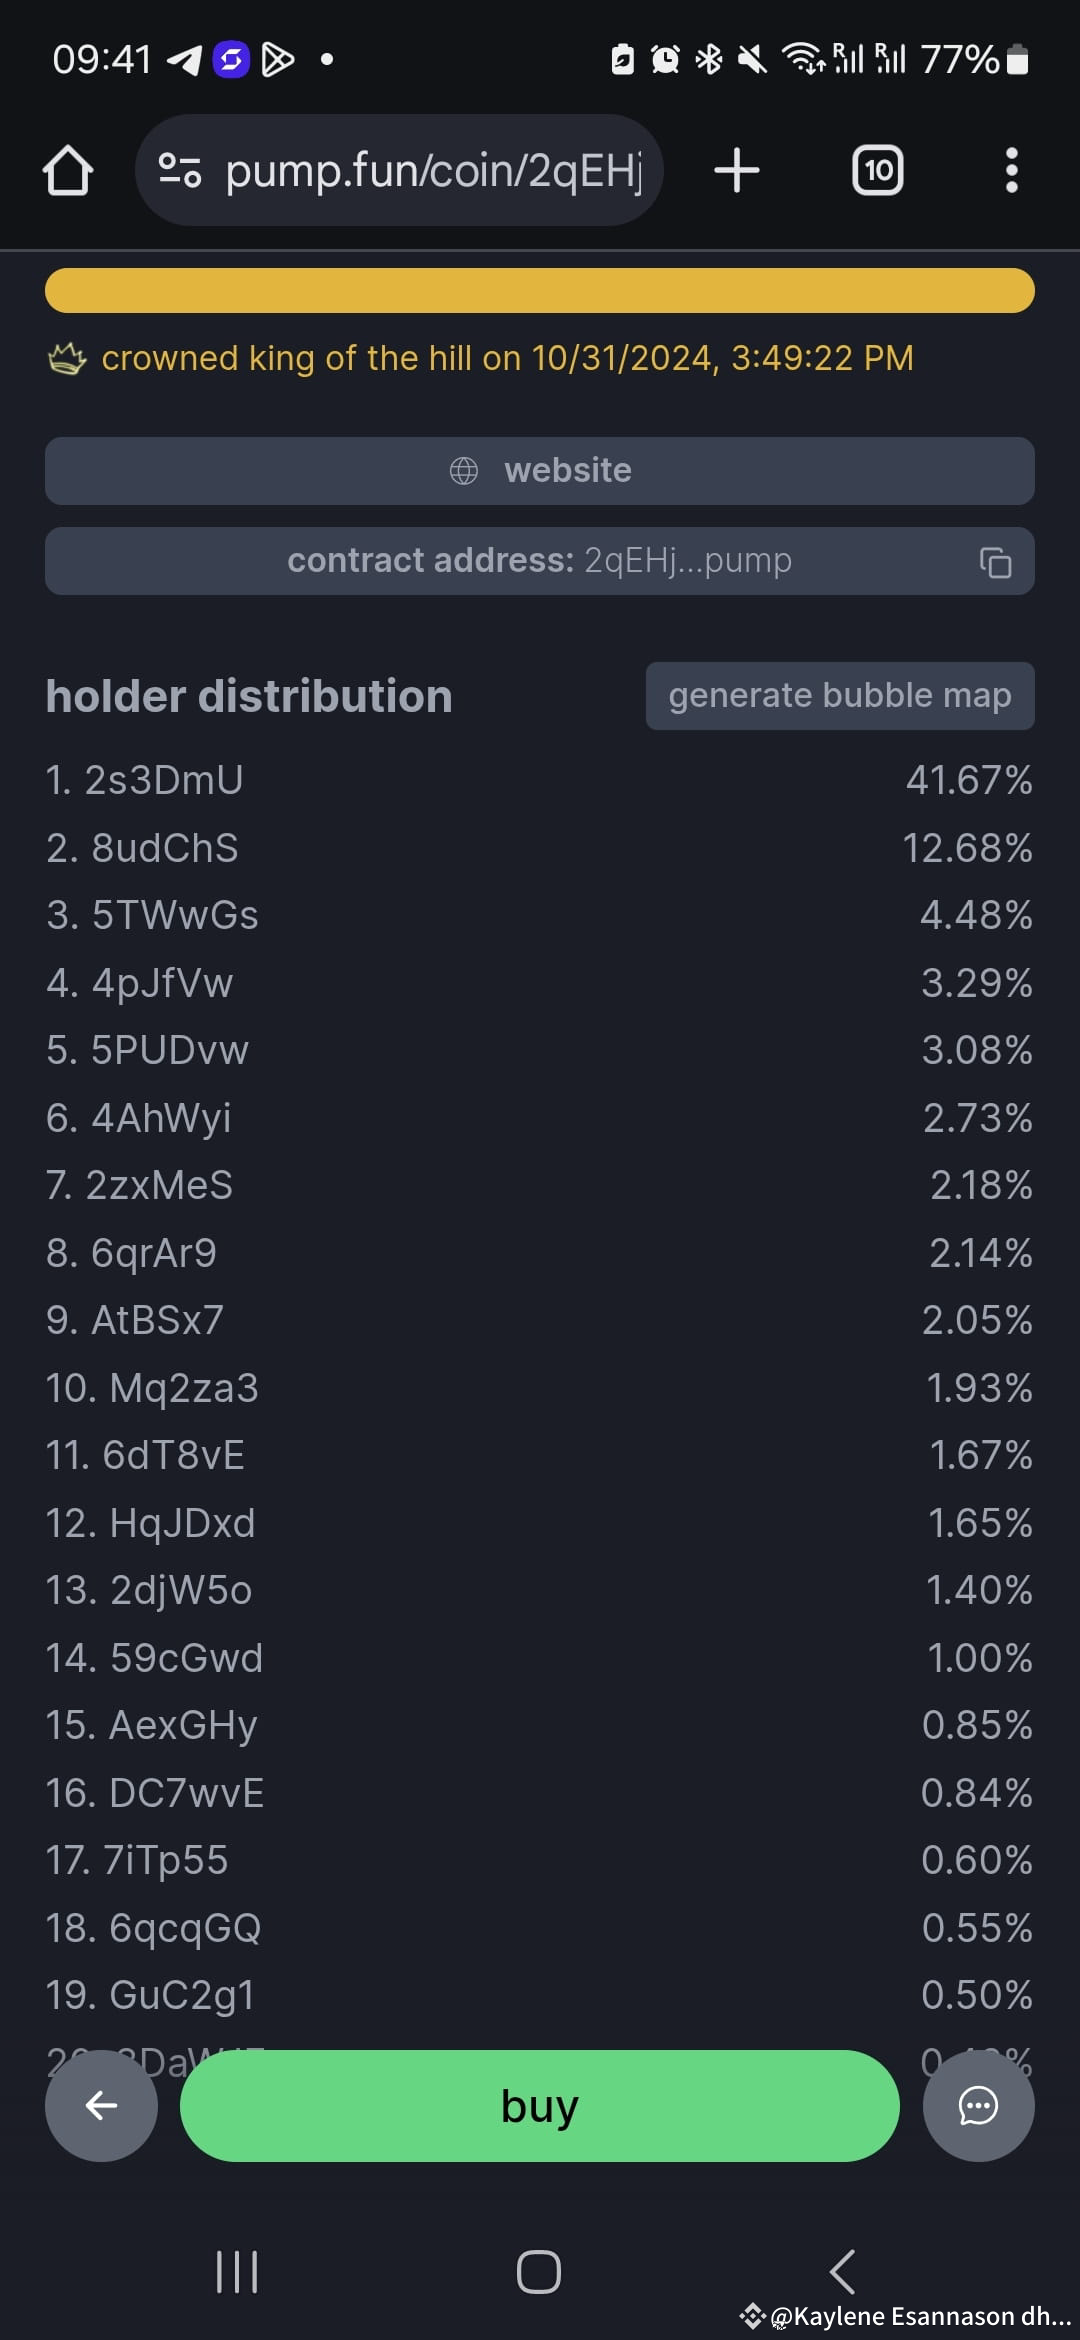
Task: Click the green buy button
Action: 540,2105
